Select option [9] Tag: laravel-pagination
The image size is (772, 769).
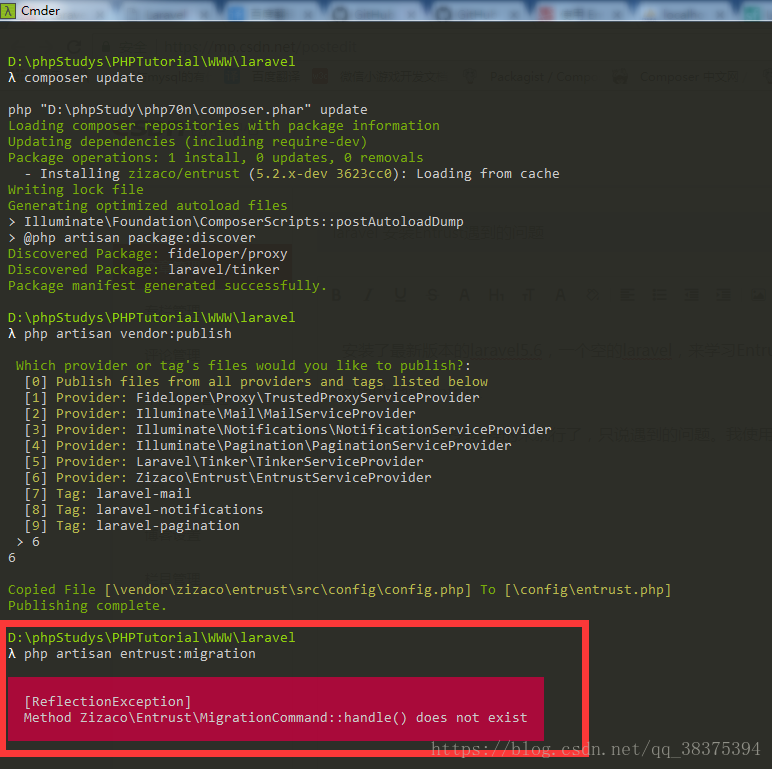coord(132,526)
